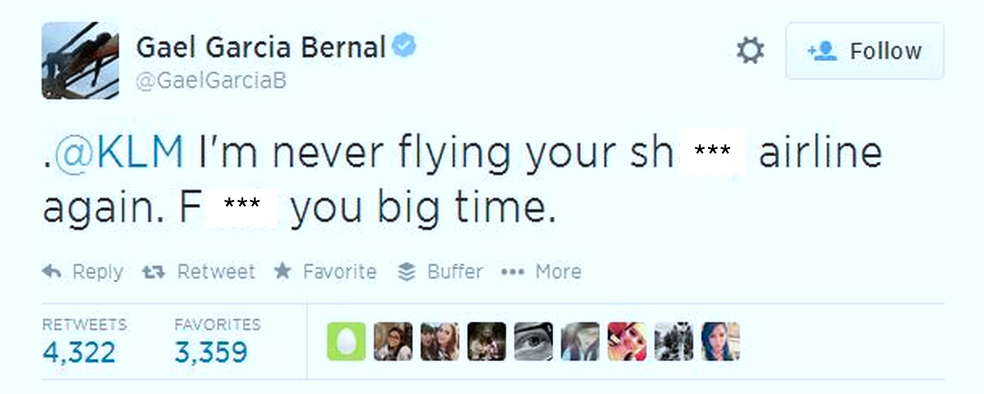
Task: Click the Reply arrow icon
Action: (51, 272)
